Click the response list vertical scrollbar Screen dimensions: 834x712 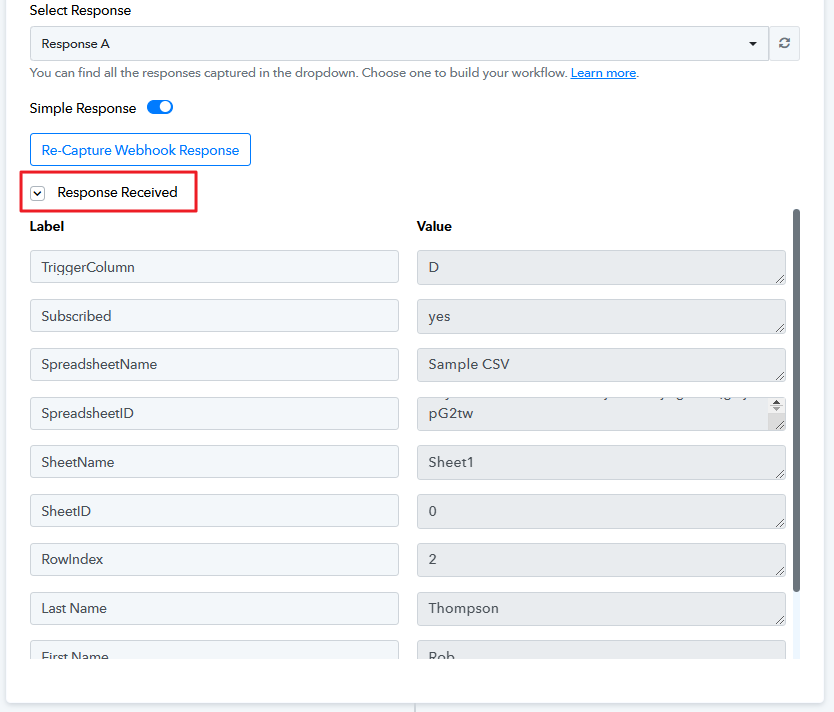click(x=796, y=400)
